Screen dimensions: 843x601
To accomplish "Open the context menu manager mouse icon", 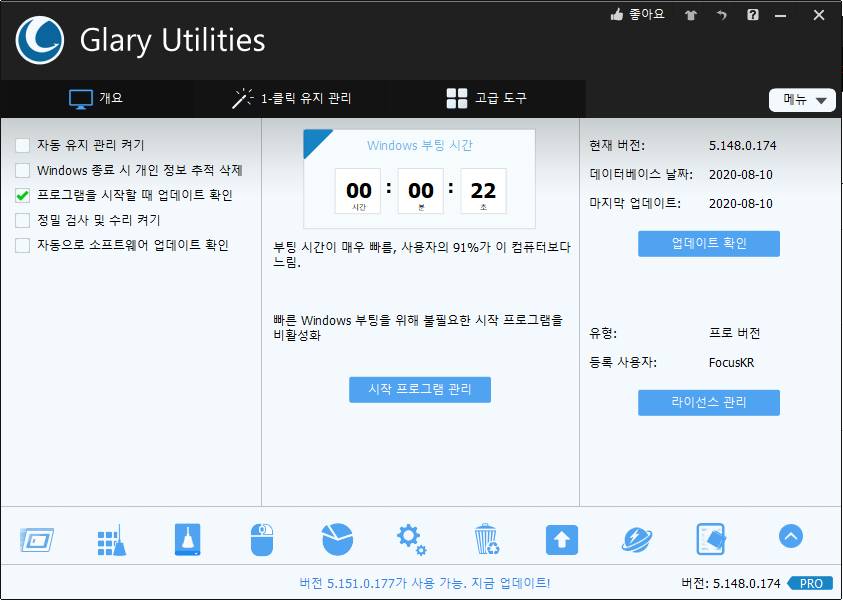I will click(x=262, y=539).
